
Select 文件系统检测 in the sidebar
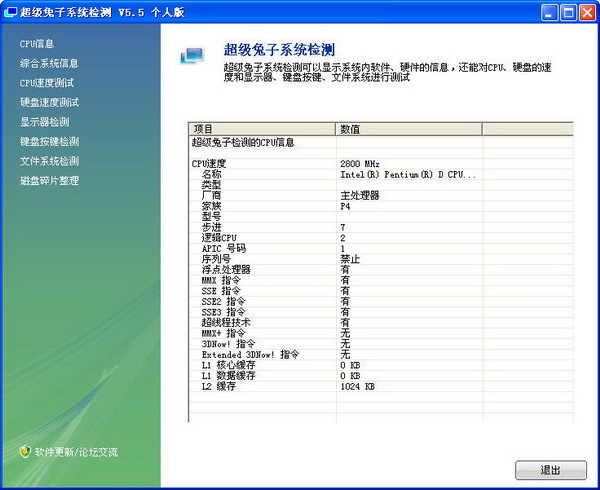pyautogui.click(x=49, y=161)
